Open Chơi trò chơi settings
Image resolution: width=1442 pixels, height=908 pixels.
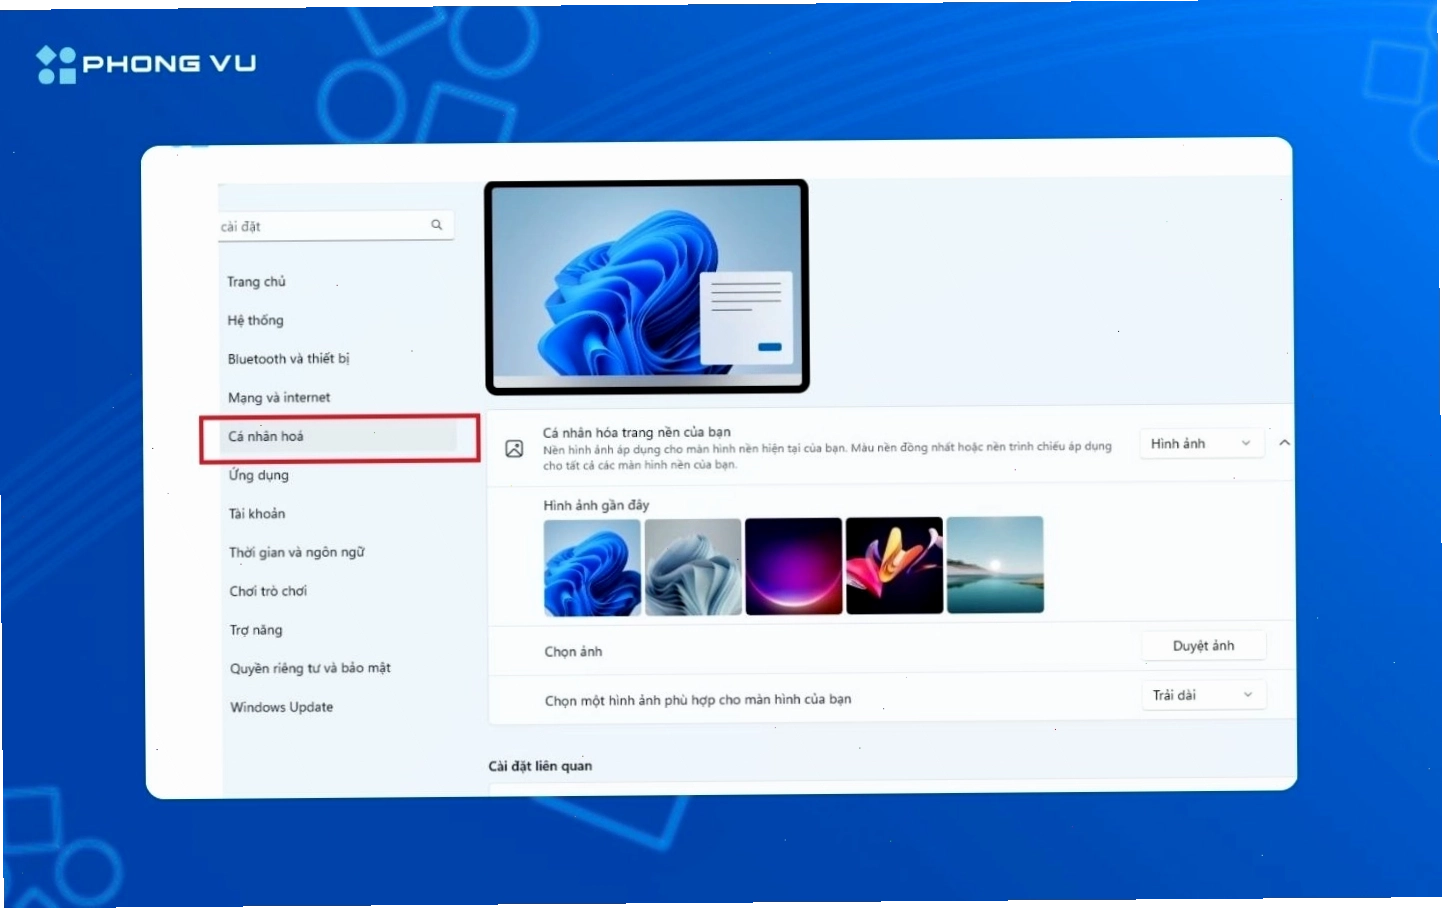coord(268,591)
